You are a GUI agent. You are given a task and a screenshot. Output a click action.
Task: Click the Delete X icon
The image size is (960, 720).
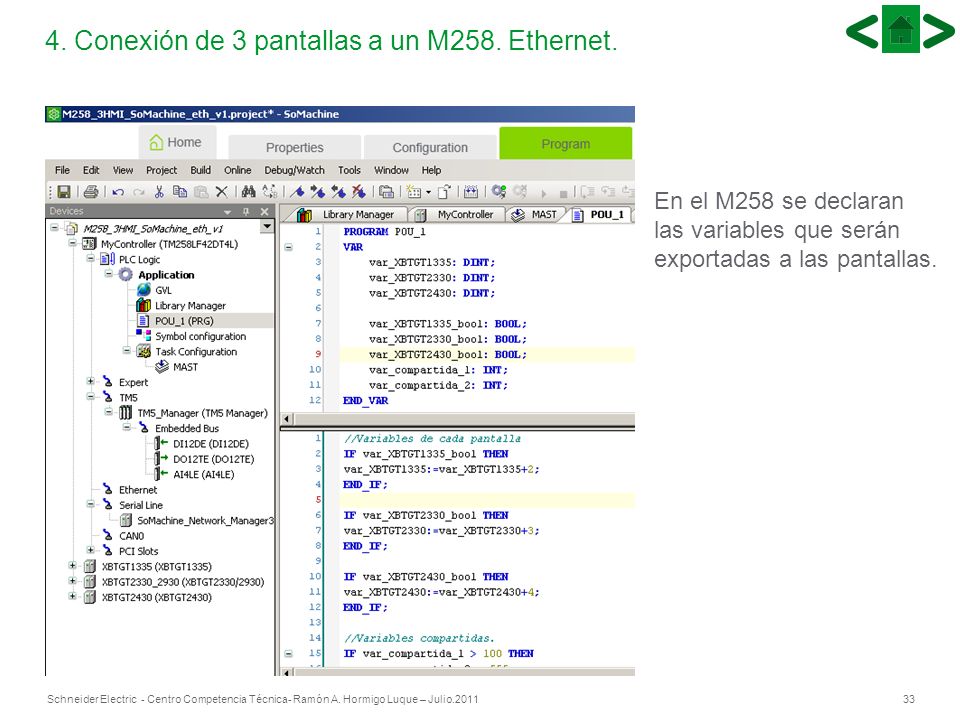coord(222,192)
